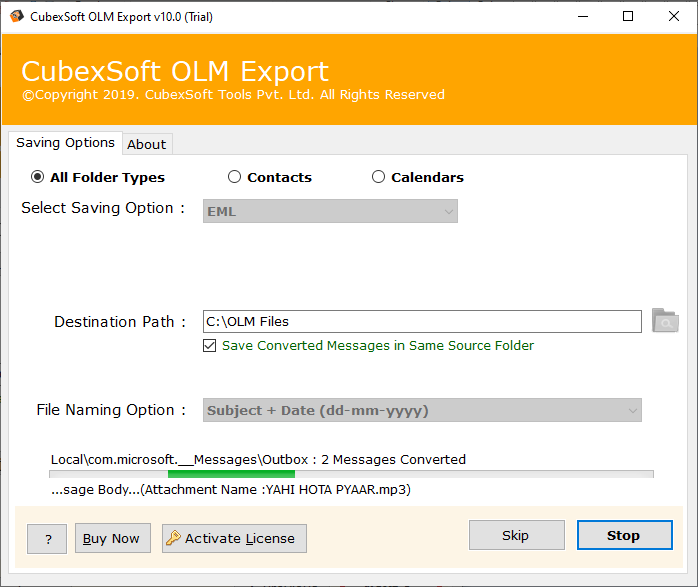Click the Activate License button

coord(234,538)
